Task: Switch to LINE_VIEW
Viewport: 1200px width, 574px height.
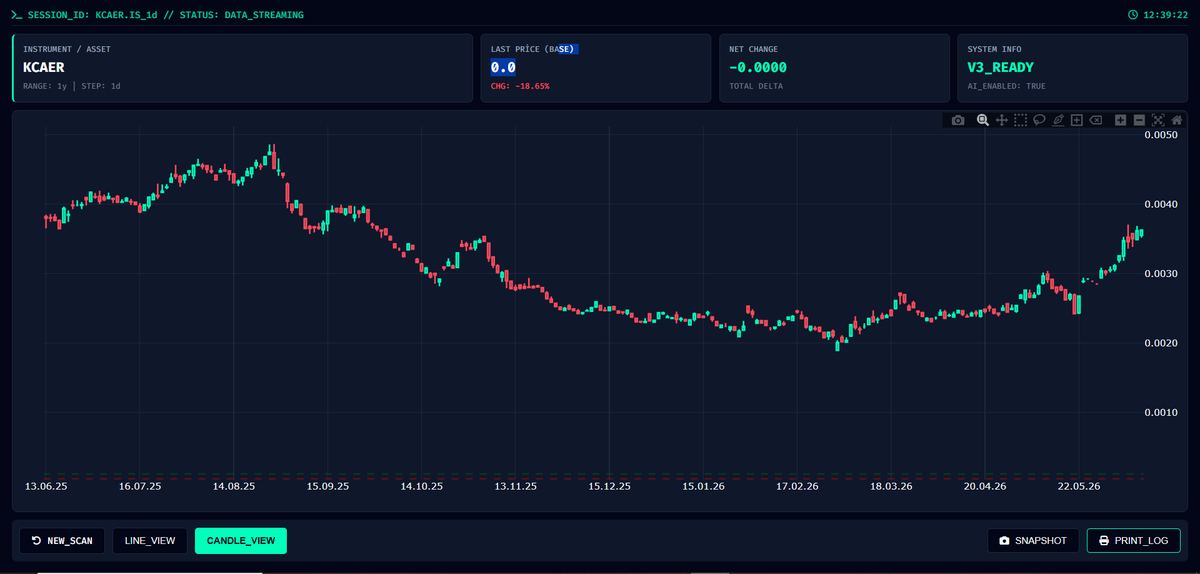Action: point(150,541)
